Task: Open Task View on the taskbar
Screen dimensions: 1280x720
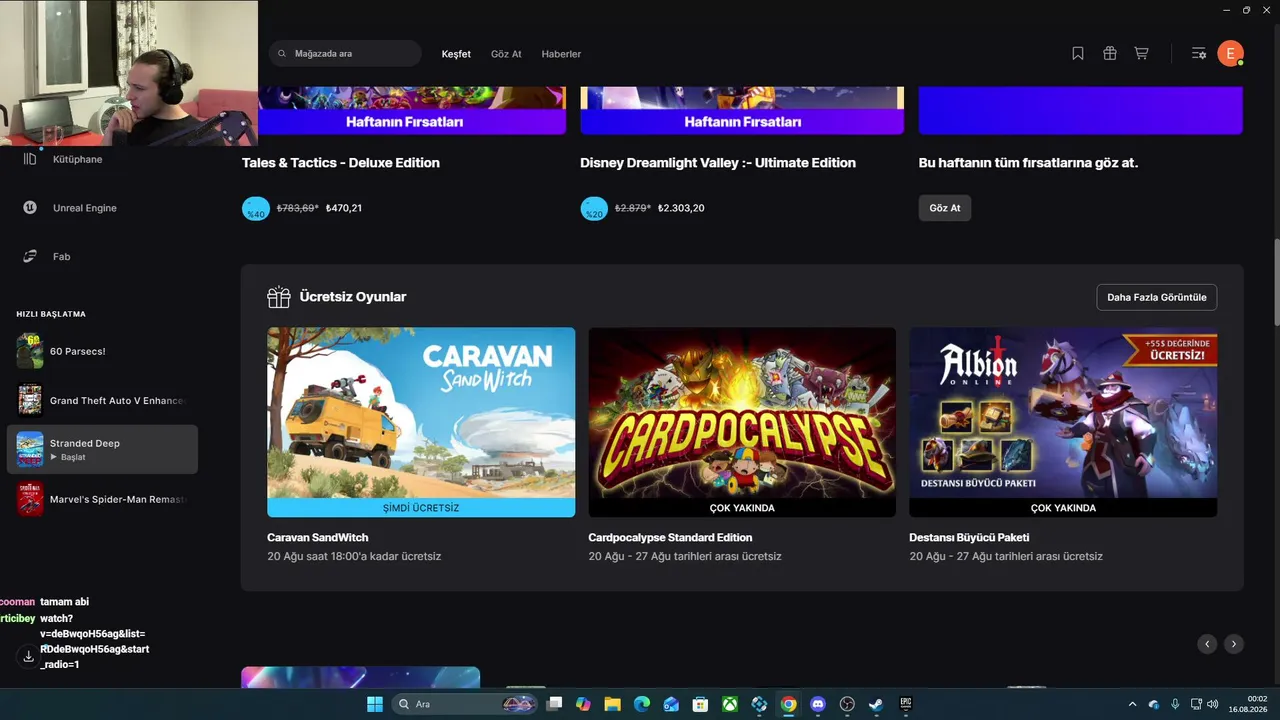Action: point(554,704)
